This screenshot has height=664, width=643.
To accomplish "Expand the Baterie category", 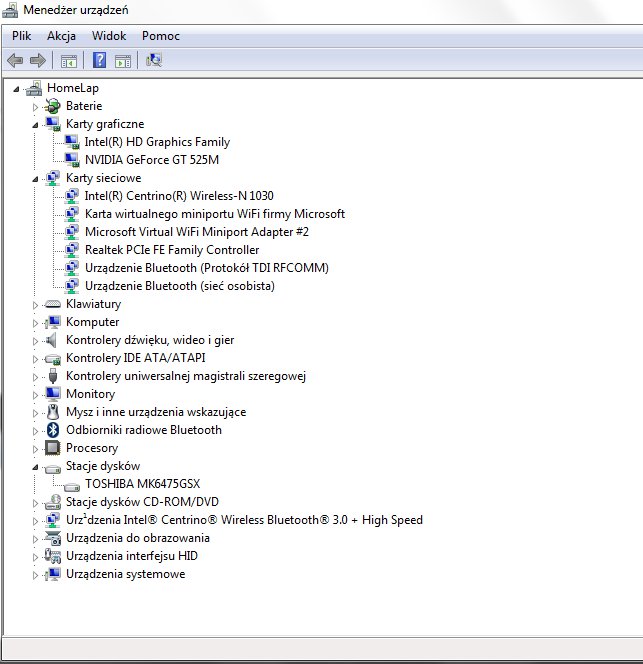I will tap(35, 107).
